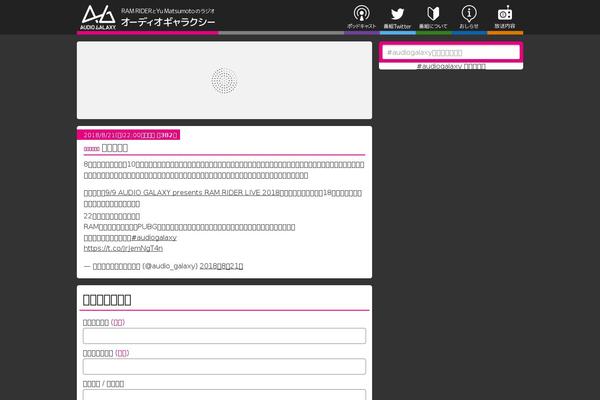600x400 pixels.
Task: Open the 番組Twitter bird icon
Action: click(397, 17)
